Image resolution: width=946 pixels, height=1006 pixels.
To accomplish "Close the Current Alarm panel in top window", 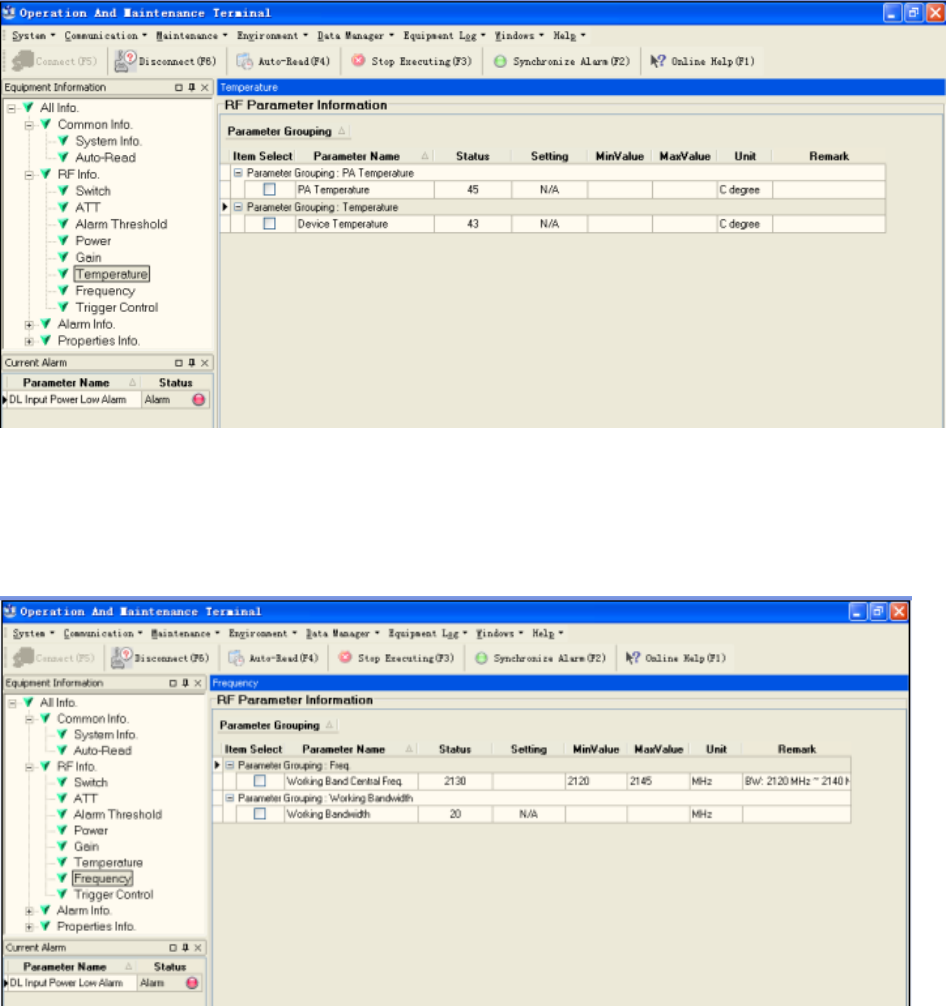I will 205,362.
